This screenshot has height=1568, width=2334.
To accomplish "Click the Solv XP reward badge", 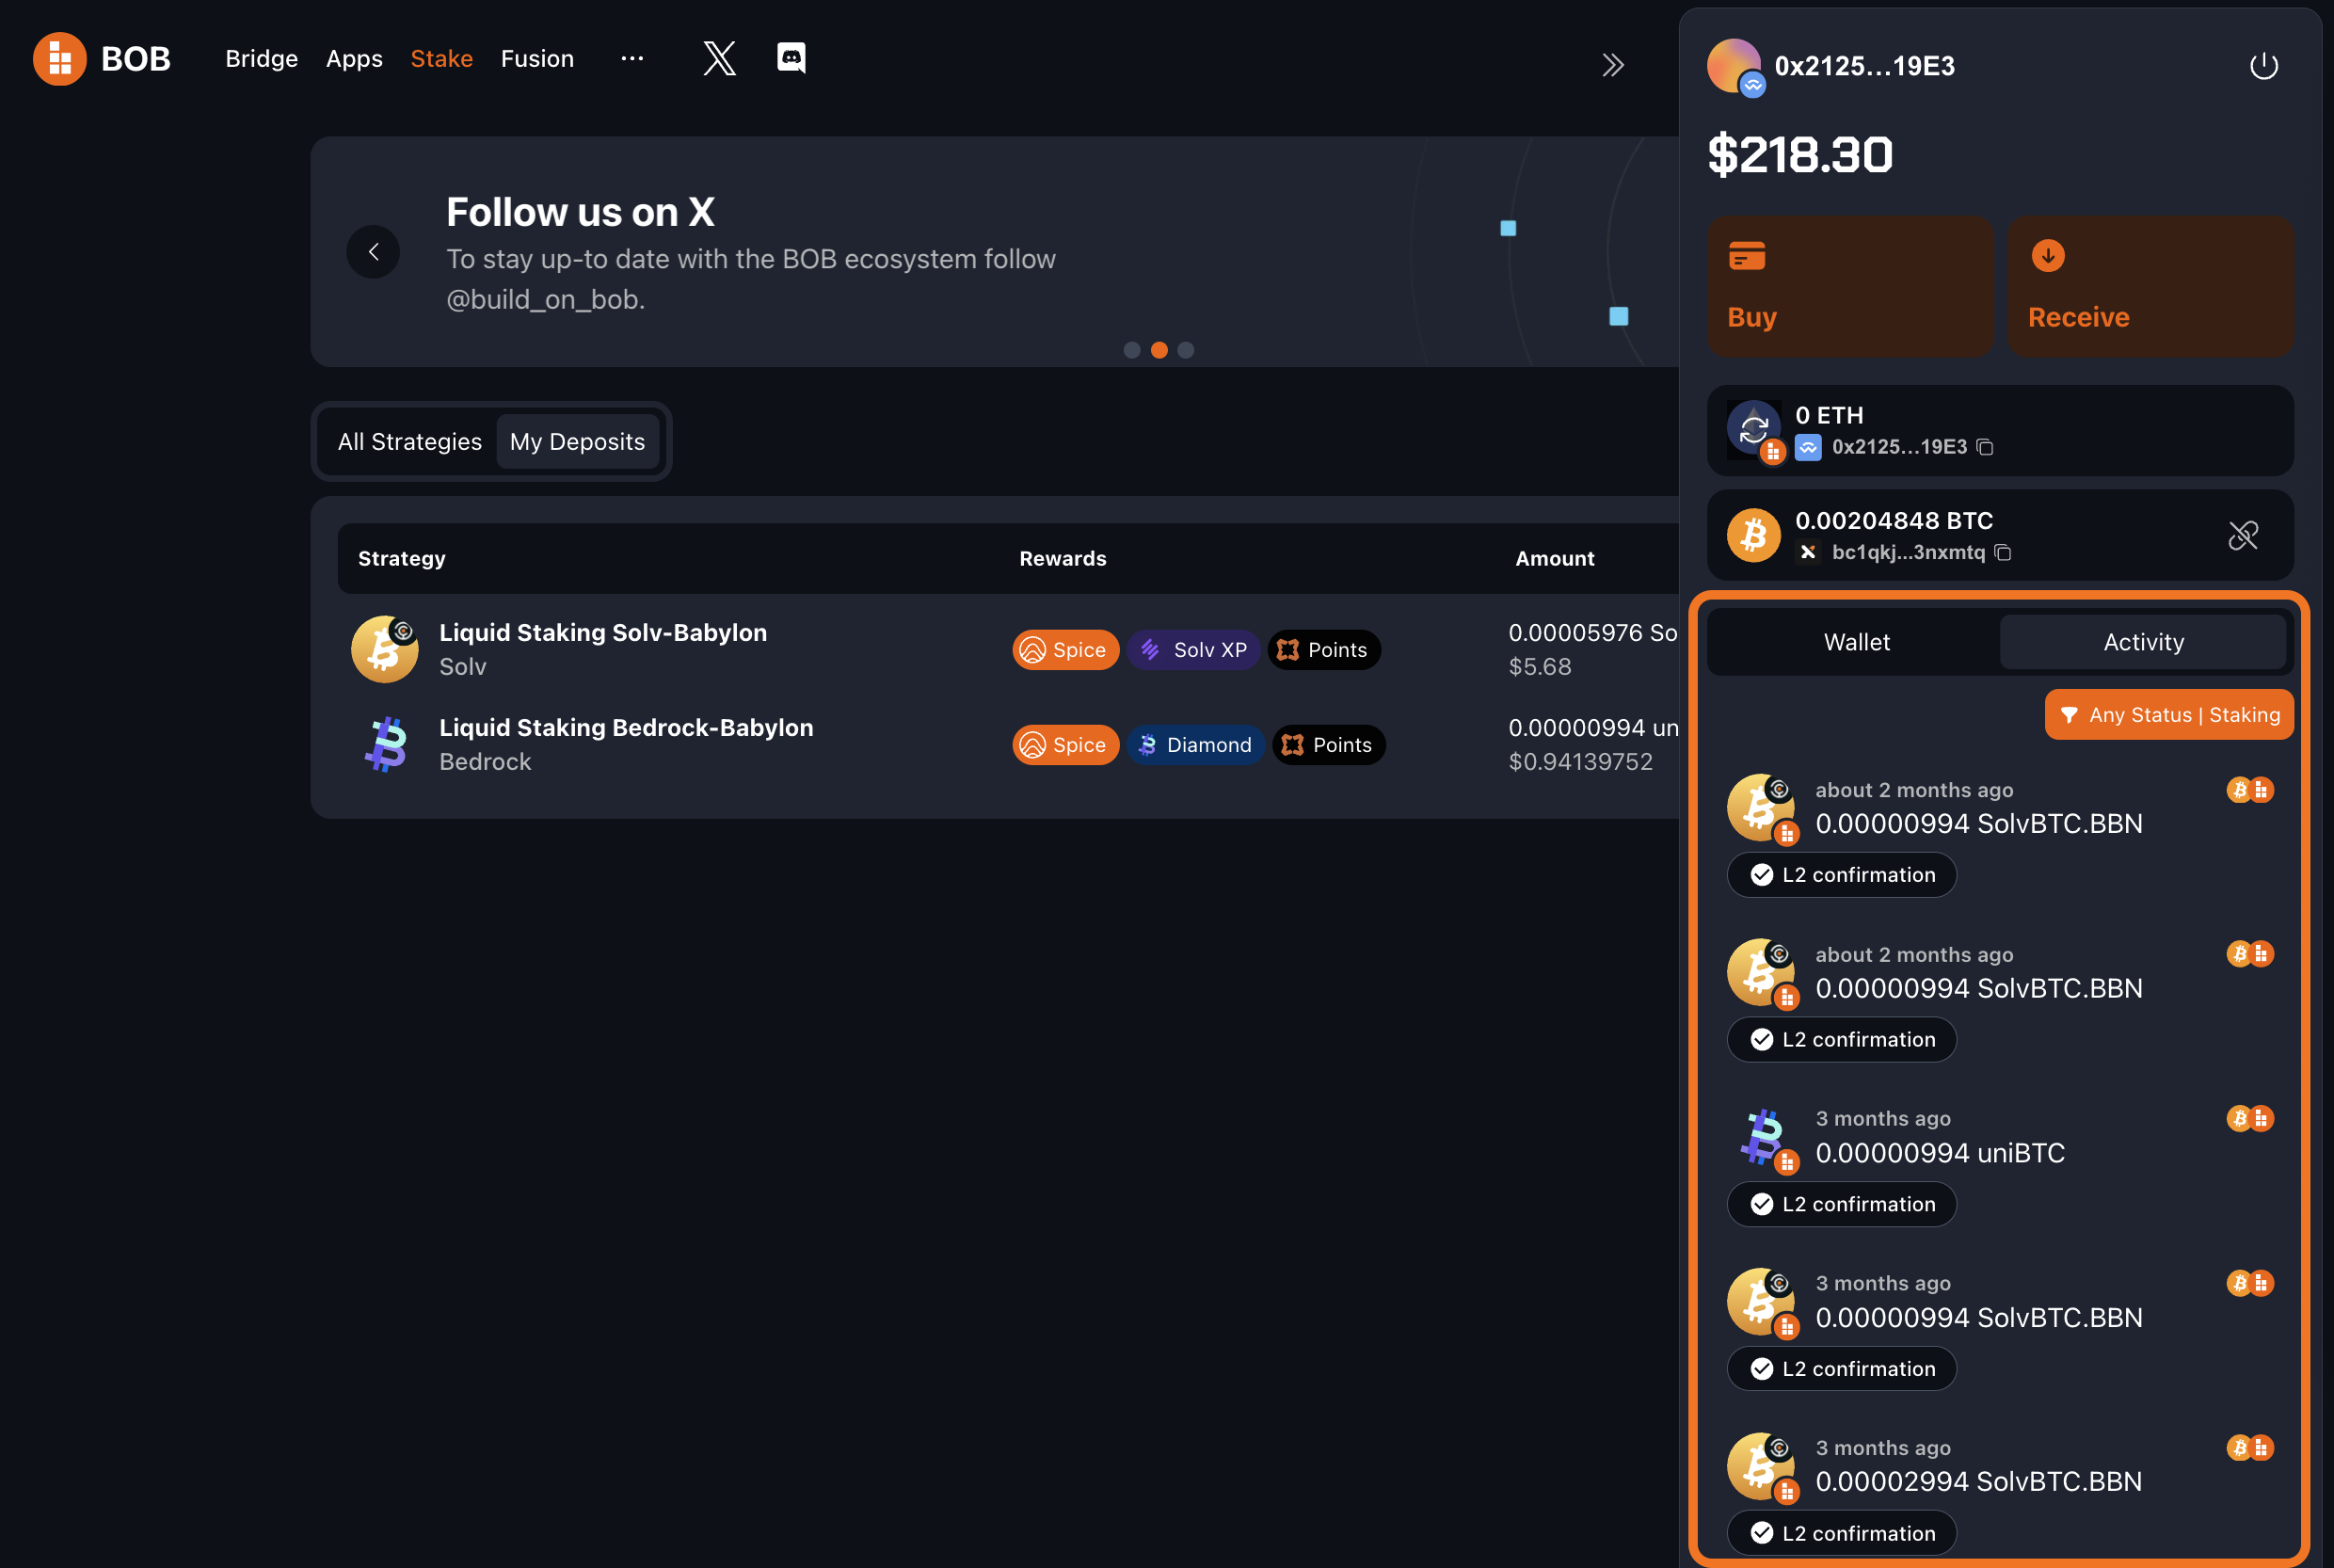I will [1194, 650].
